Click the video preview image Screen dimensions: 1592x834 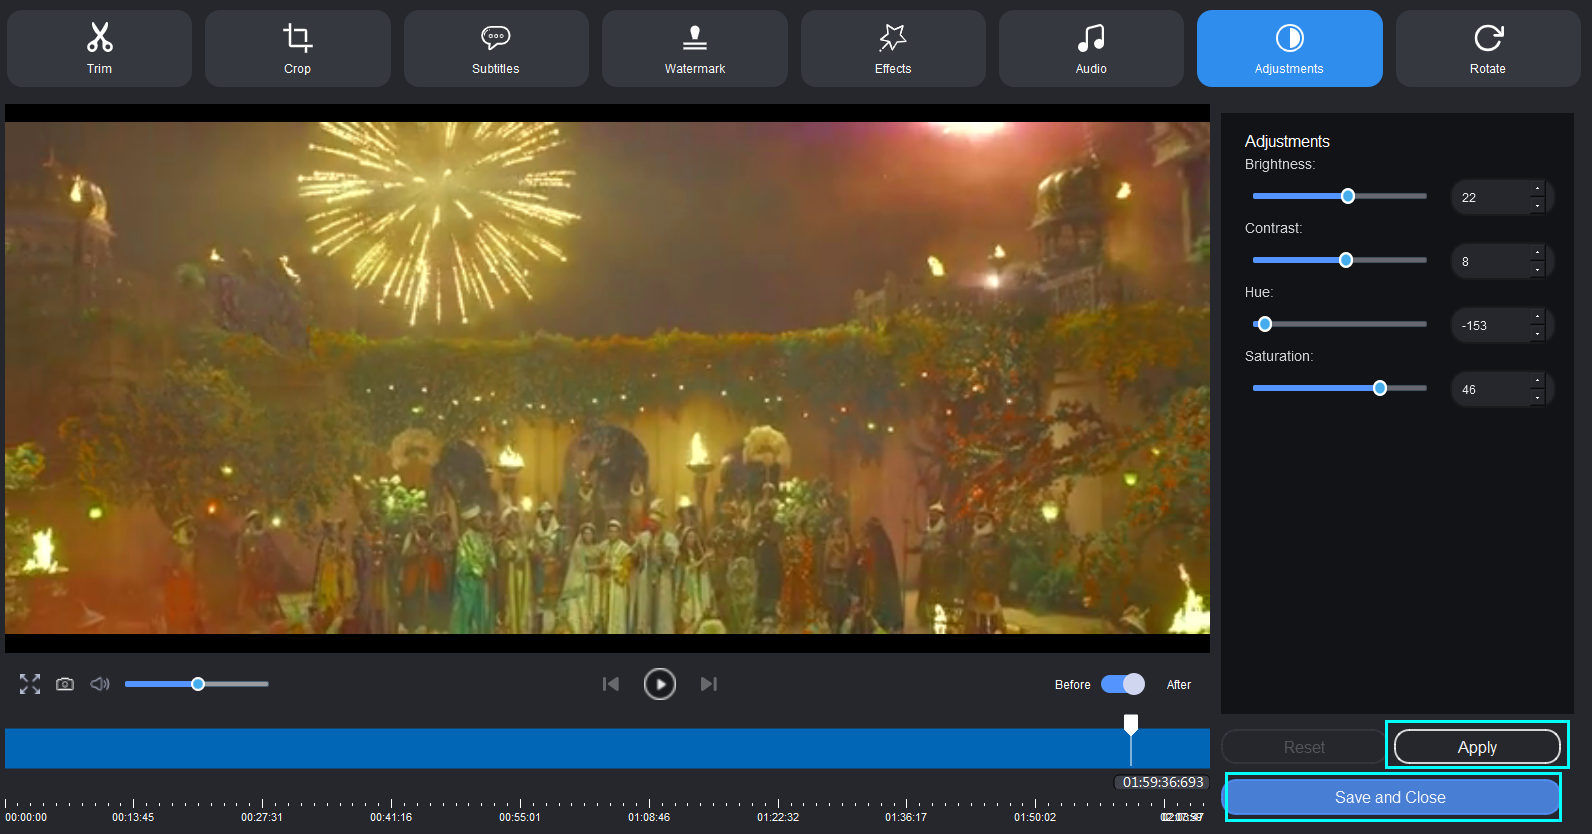607,378
